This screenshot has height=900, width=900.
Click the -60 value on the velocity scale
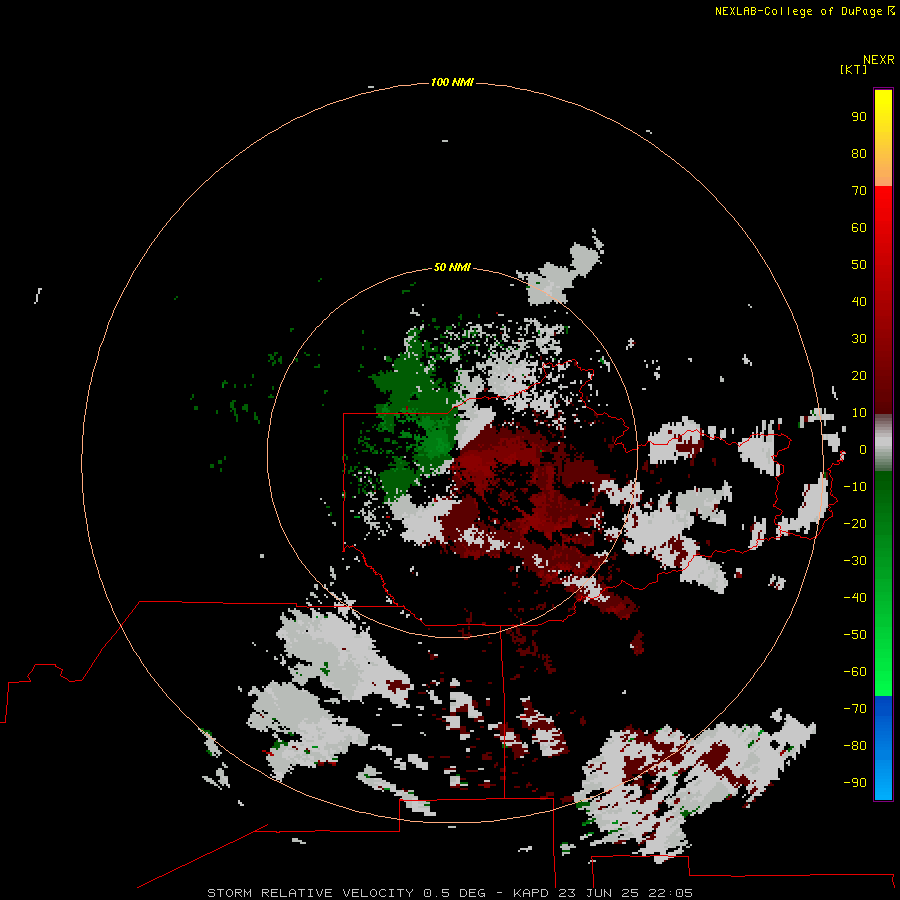pyautogui.click(x=855, y=672)
